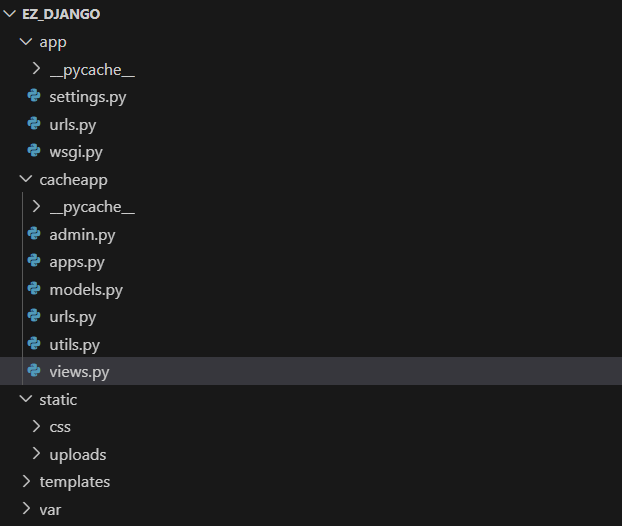Click Python icon beside app folder's urls.py
This screenshot has width=622, height=526.
(35, 125)
